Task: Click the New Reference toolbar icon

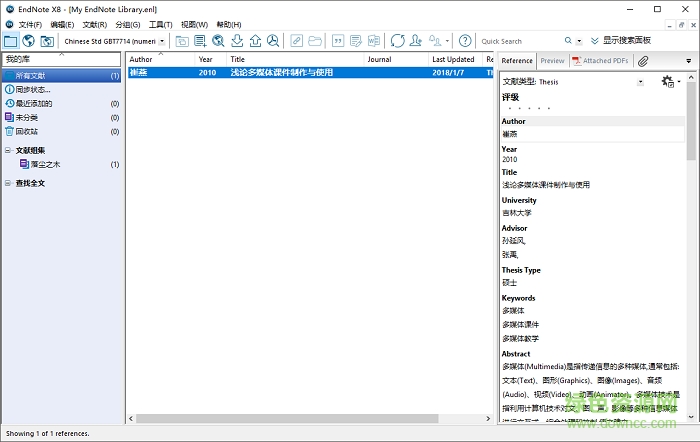Action: [200, 41]
